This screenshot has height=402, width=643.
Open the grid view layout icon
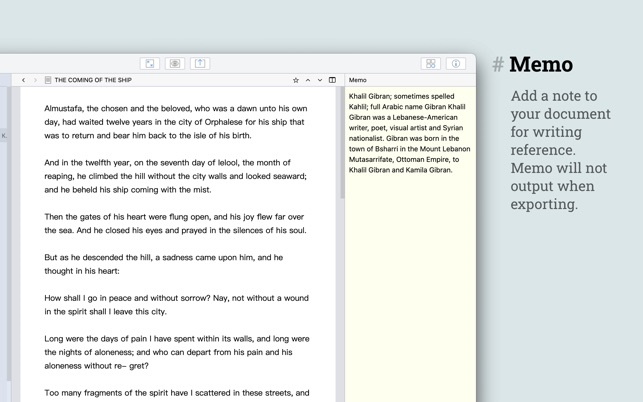pyautogui.click(x=431, y=64)
